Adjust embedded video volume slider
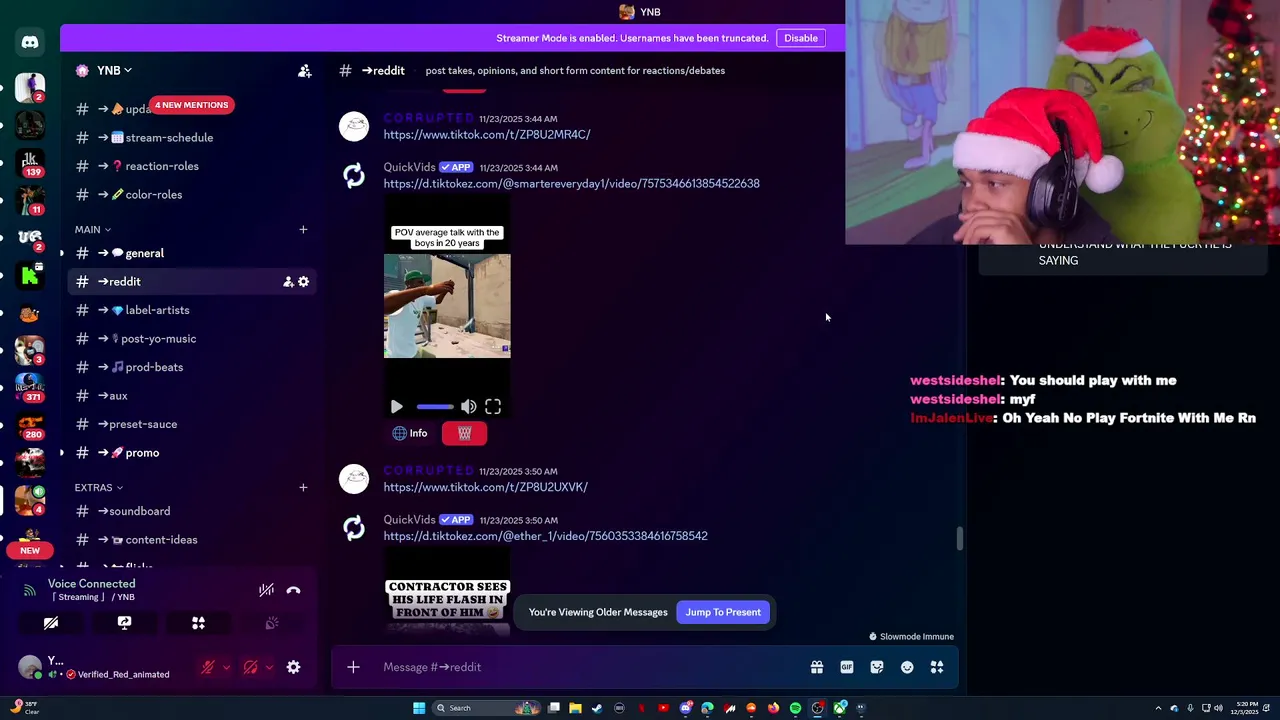The image size is (1280, 720). pos(434,407)
